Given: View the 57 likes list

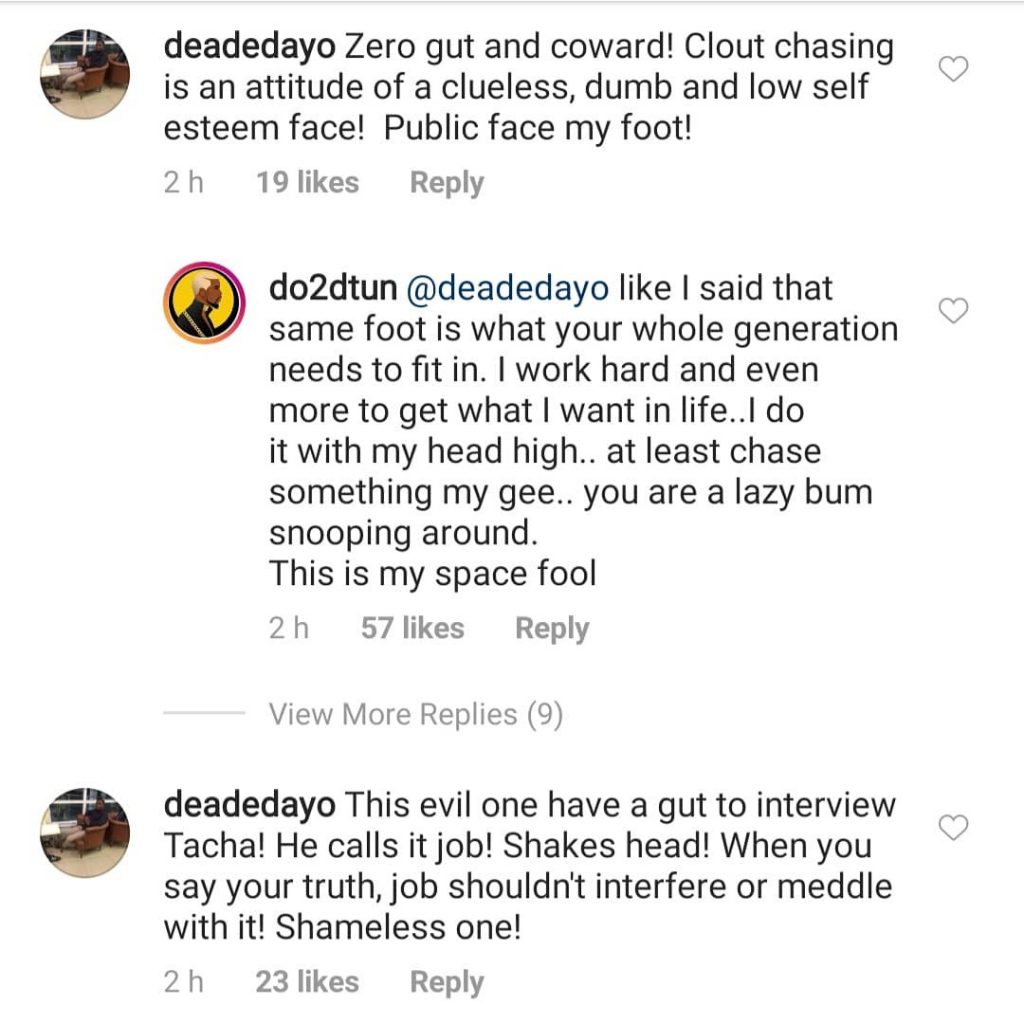Looking at the screenshot, I should [x=412, y=629].
